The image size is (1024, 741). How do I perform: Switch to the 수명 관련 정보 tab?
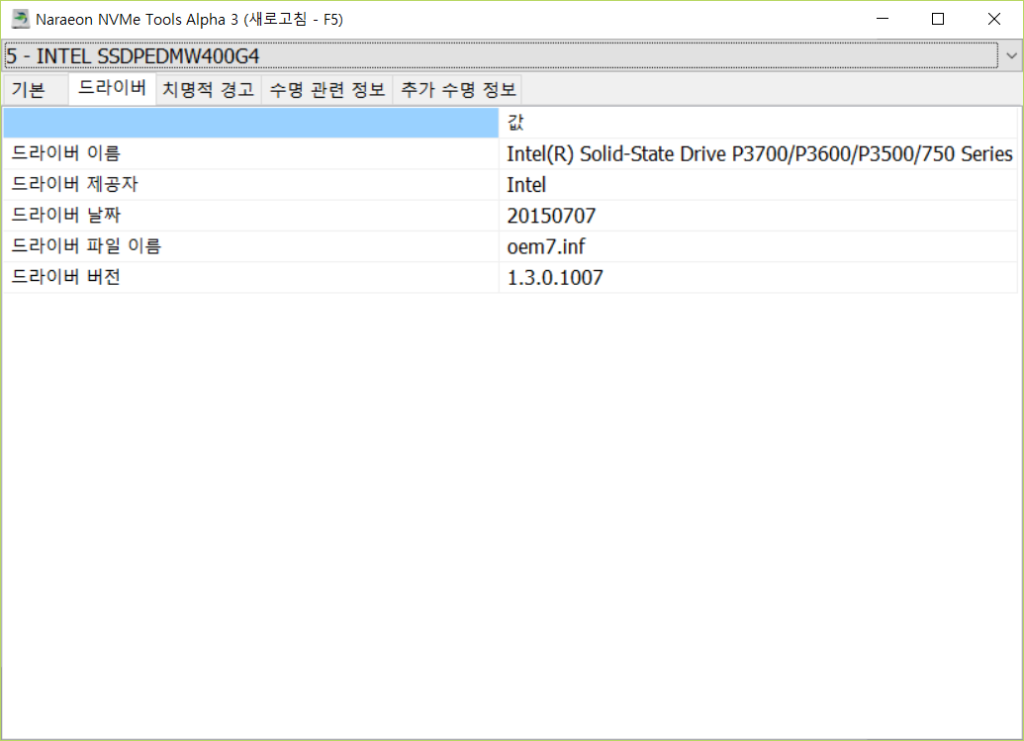[327, 89]
